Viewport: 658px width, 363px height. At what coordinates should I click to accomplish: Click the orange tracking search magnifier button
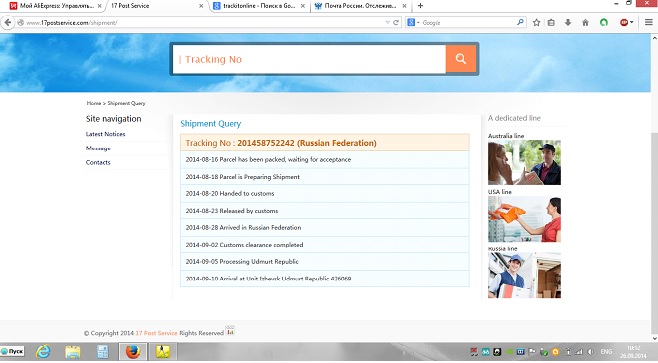[x=461, y=59]
